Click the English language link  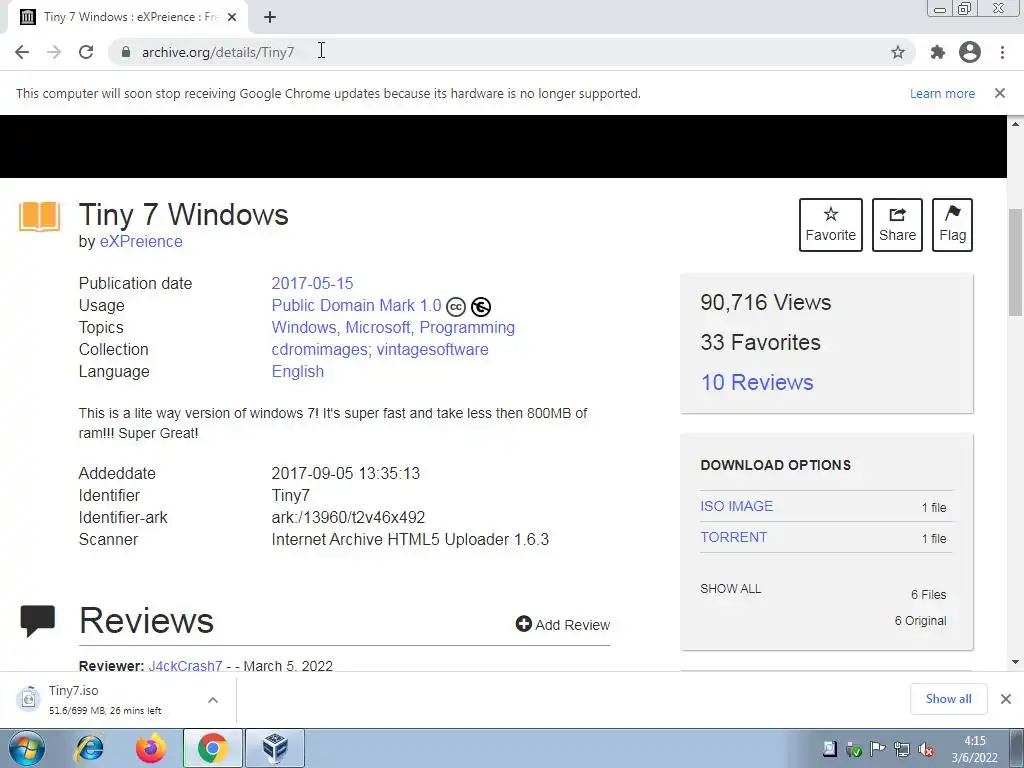coord(298,372)
